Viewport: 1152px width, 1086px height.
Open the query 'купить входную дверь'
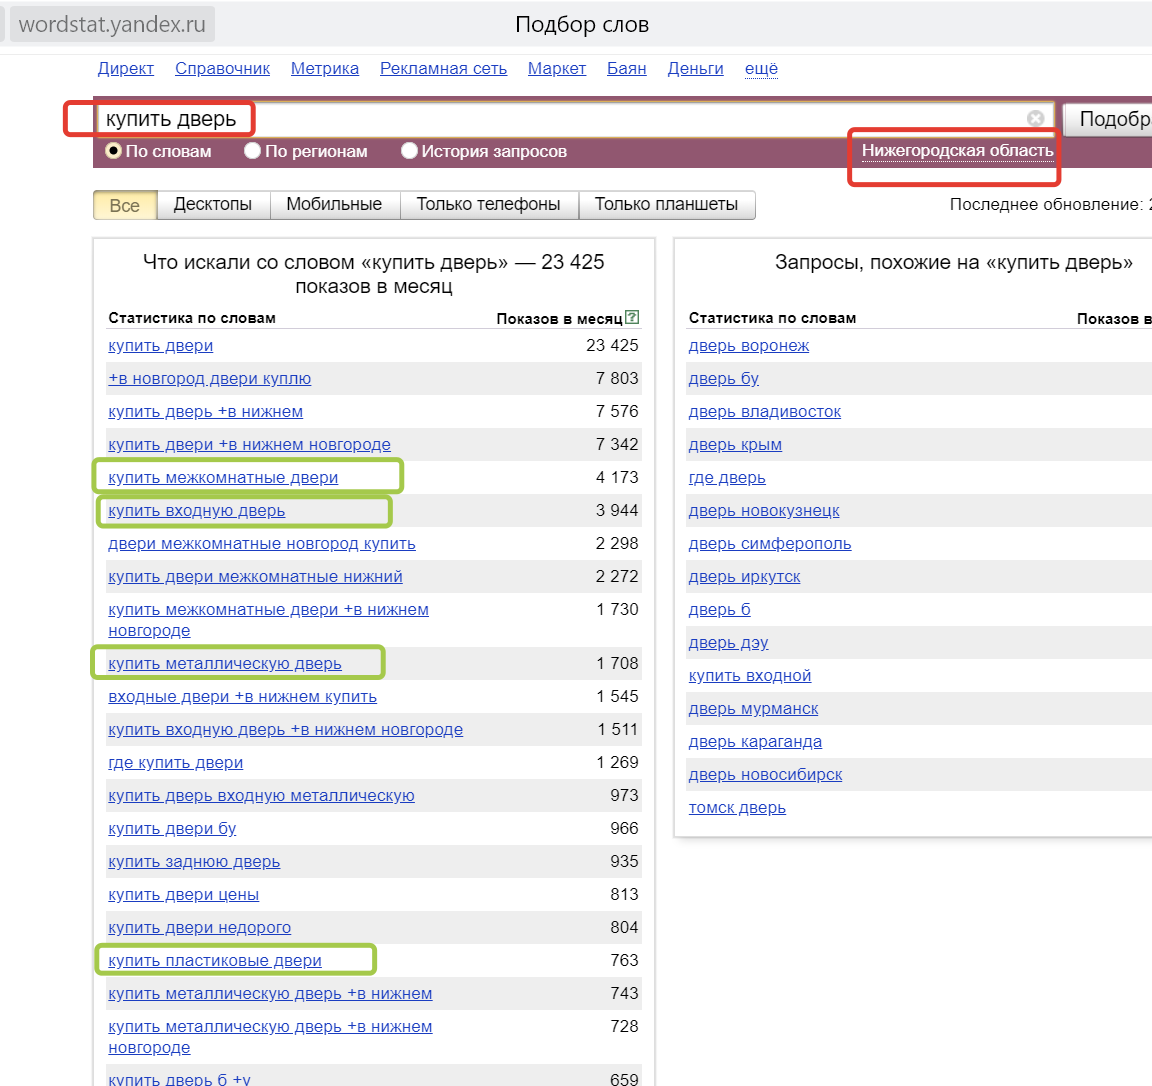click(196, 511)
